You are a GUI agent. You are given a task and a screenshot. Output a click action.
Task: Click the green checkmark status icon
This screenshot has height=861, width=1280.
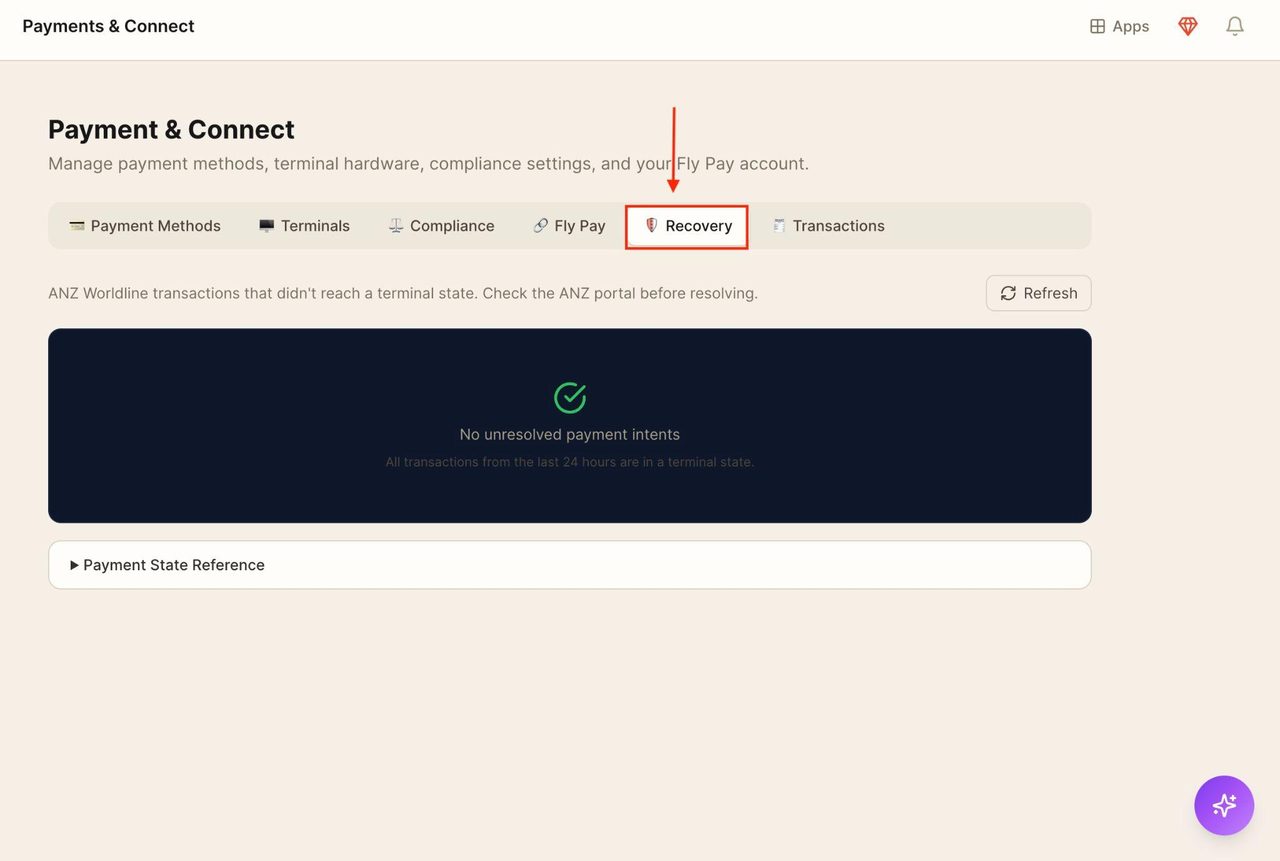coord(570,397)
